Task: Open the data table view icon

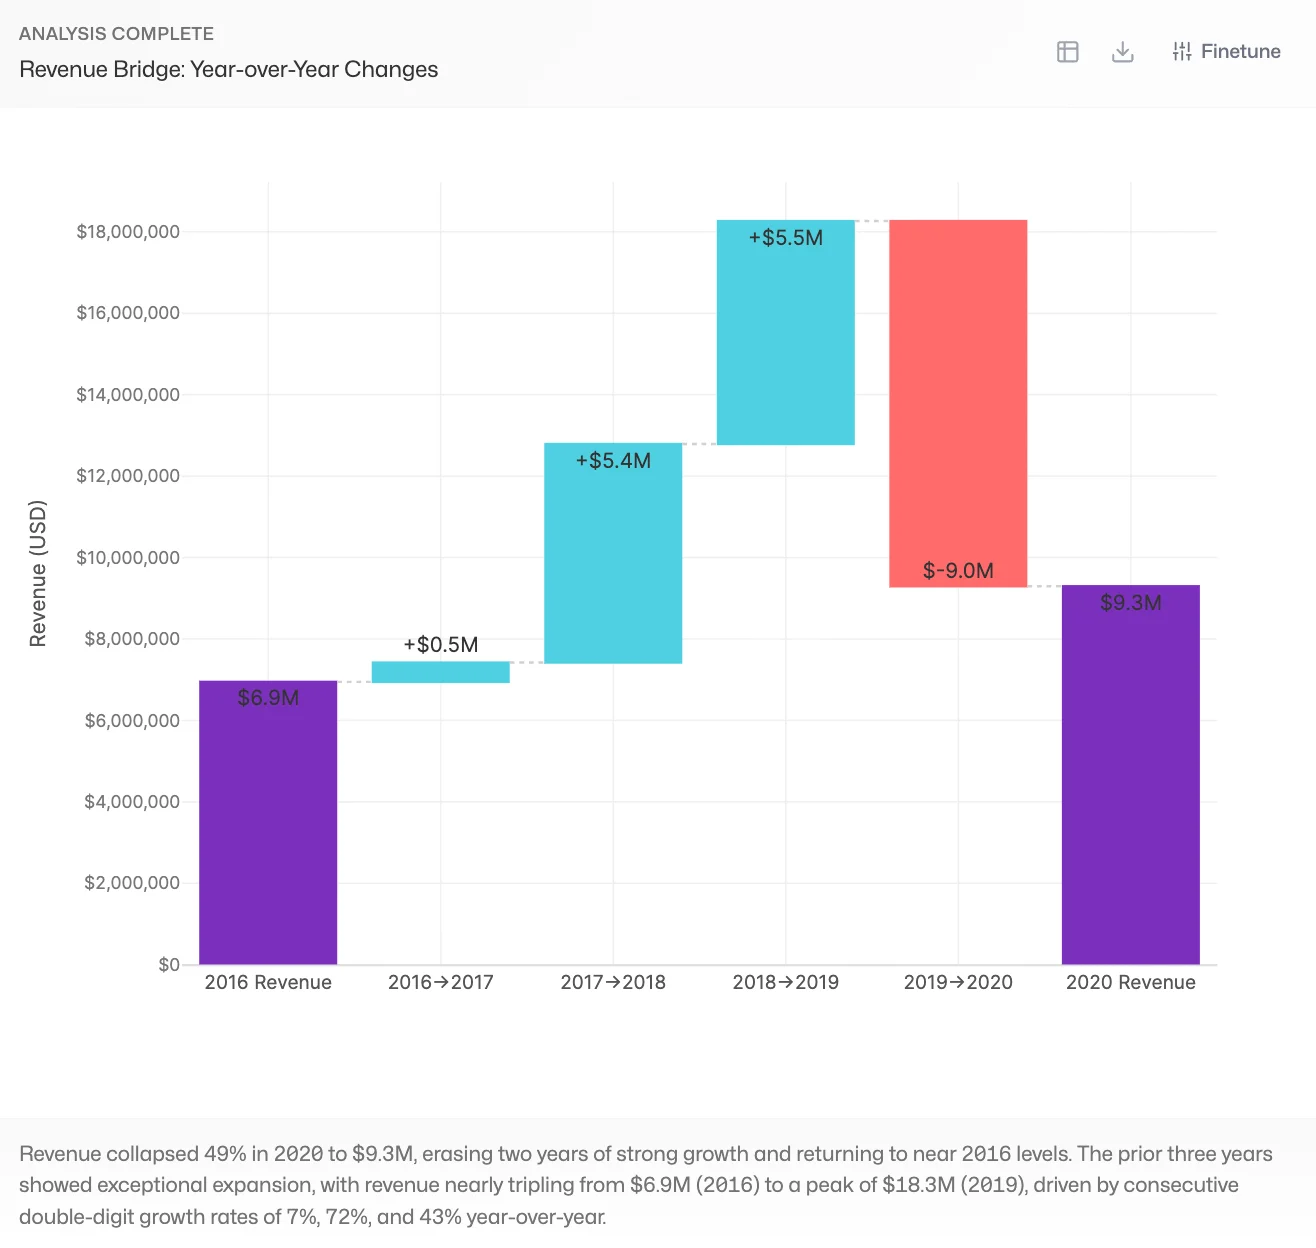Action: coord(1067,51)
